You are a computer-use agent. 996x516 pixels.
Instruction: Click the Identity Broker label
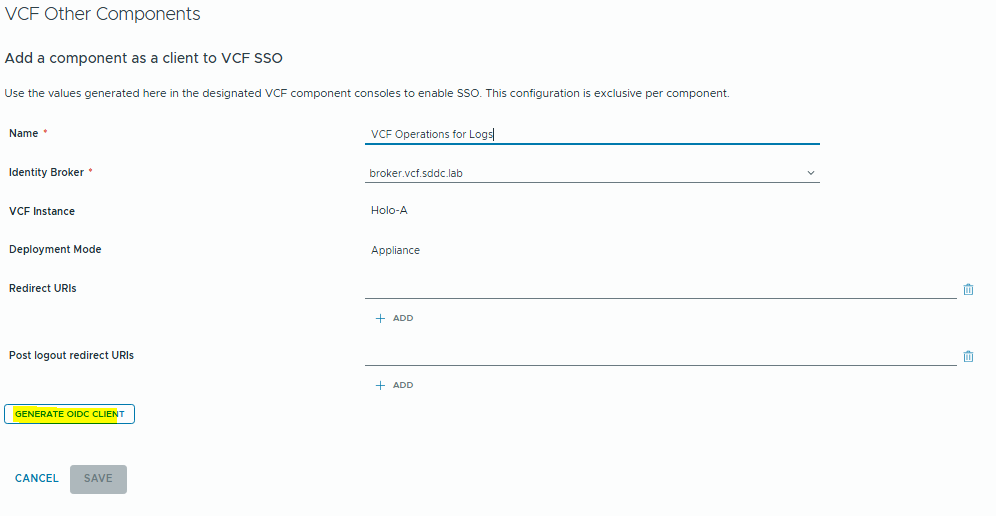[46, 172]
